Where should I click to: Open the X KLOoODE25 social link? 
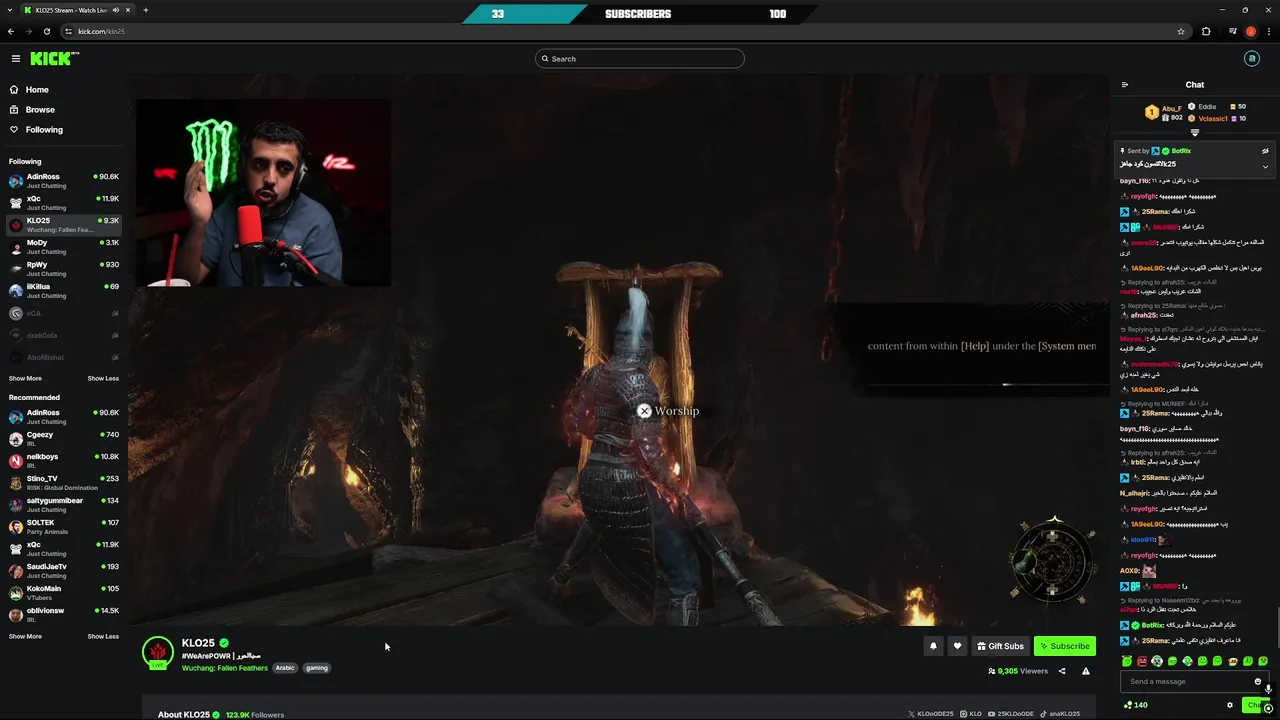coord(931,714)
